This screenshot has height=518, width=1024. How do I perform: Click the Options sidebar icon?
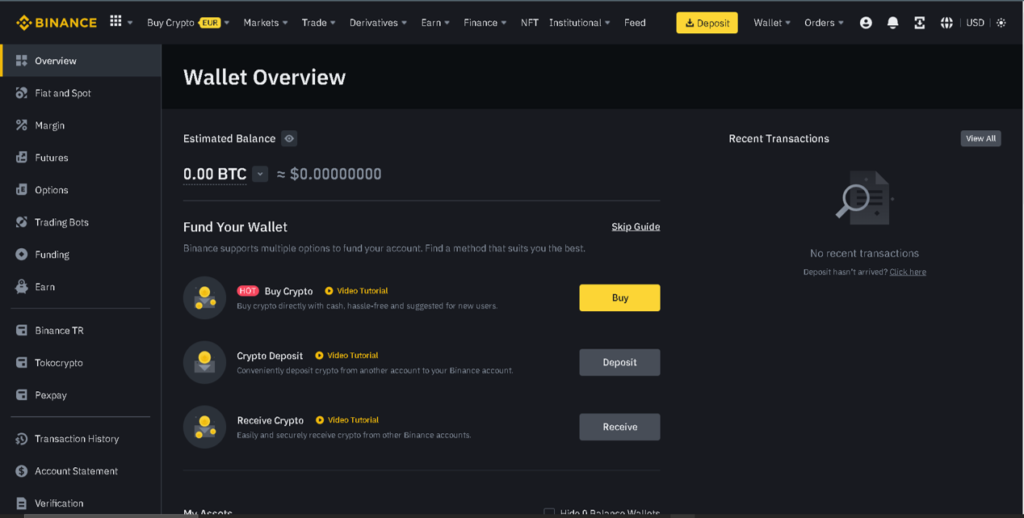[22, 190]
